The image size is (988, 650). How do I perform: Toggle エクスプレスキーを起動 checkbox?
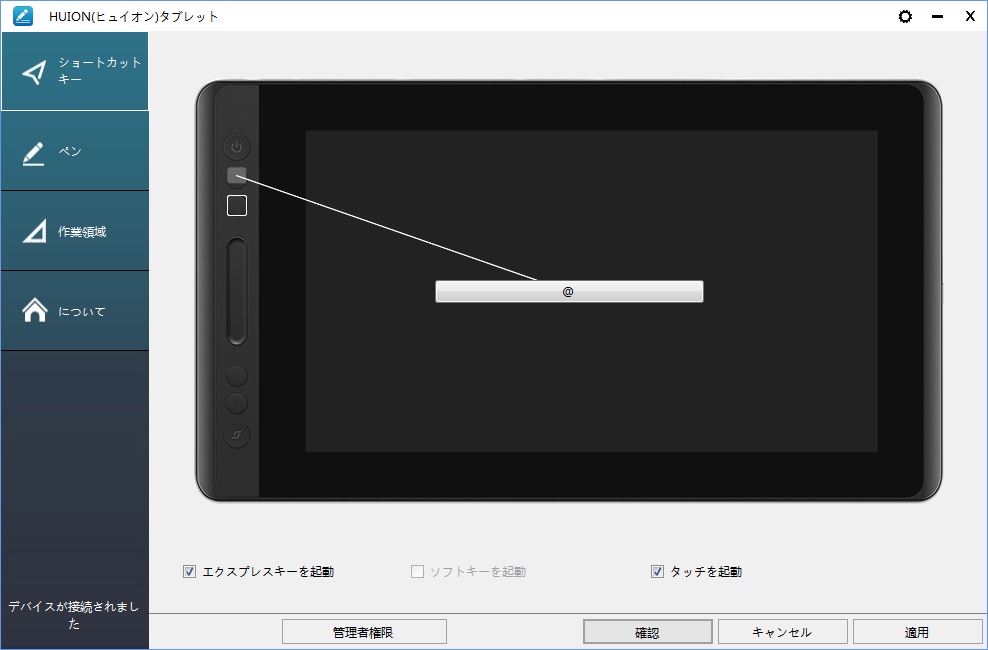click(189, 571)
